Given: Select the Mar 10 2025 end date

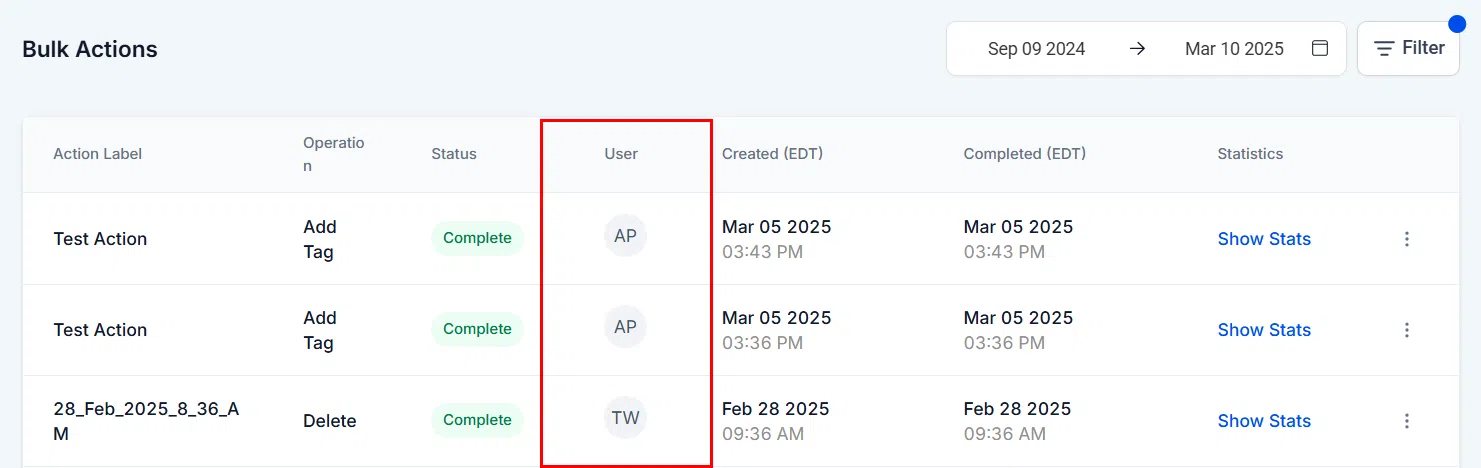Looking at the screenshot, I should point(1234,48).
